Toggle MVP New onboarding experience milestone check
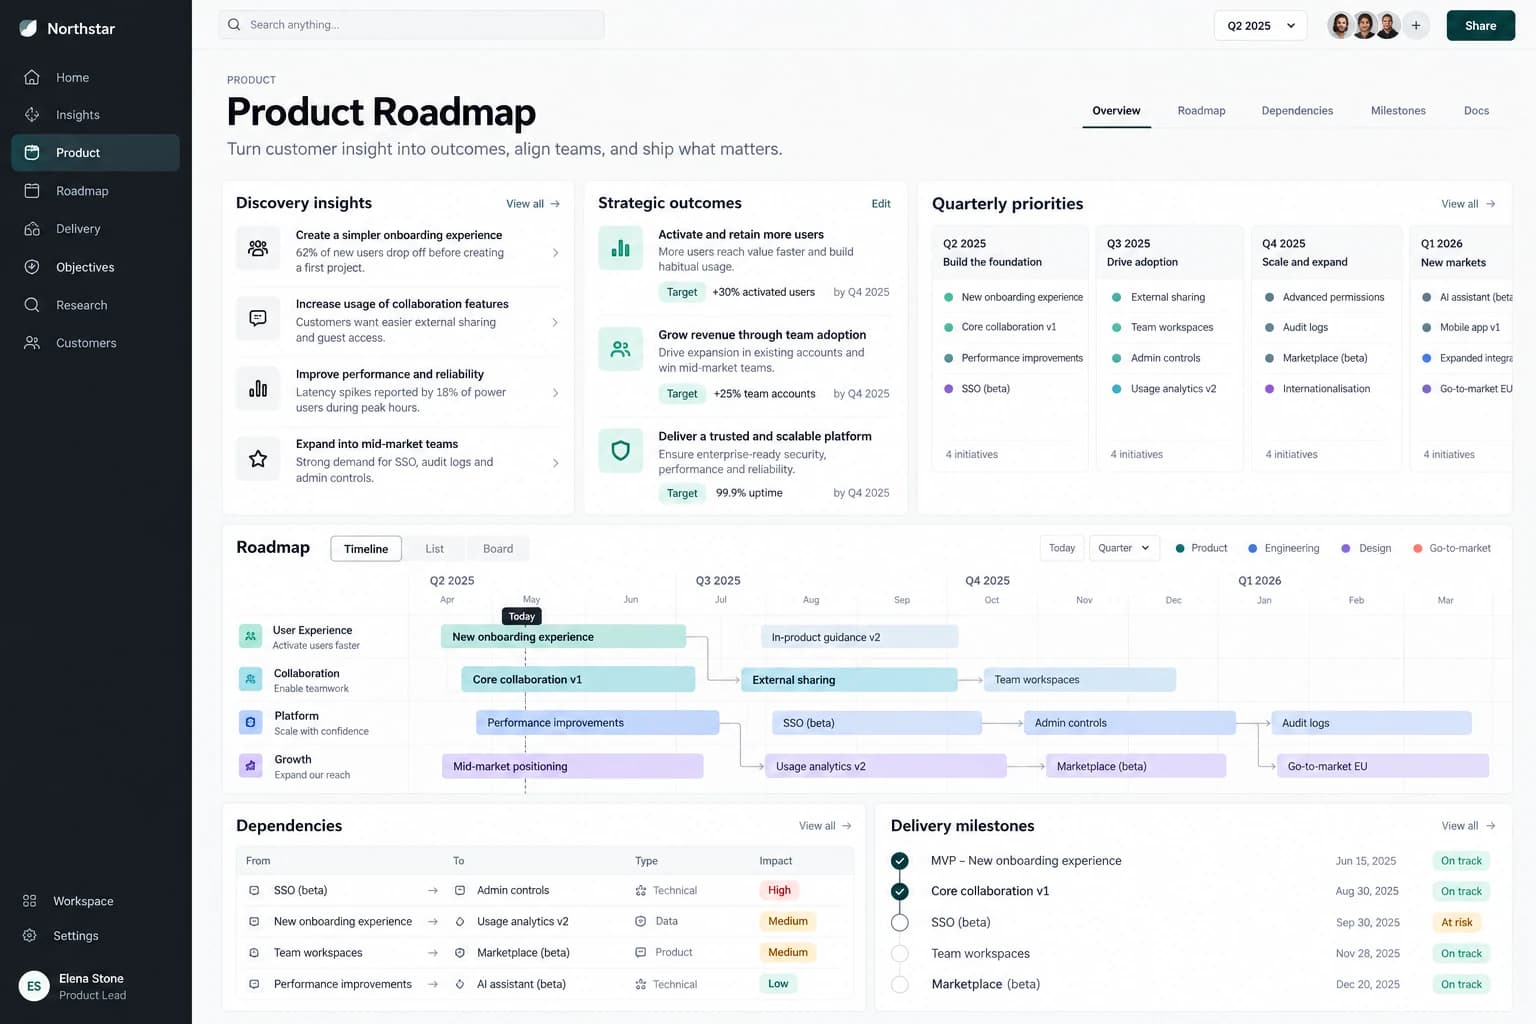 coord(900,861)
